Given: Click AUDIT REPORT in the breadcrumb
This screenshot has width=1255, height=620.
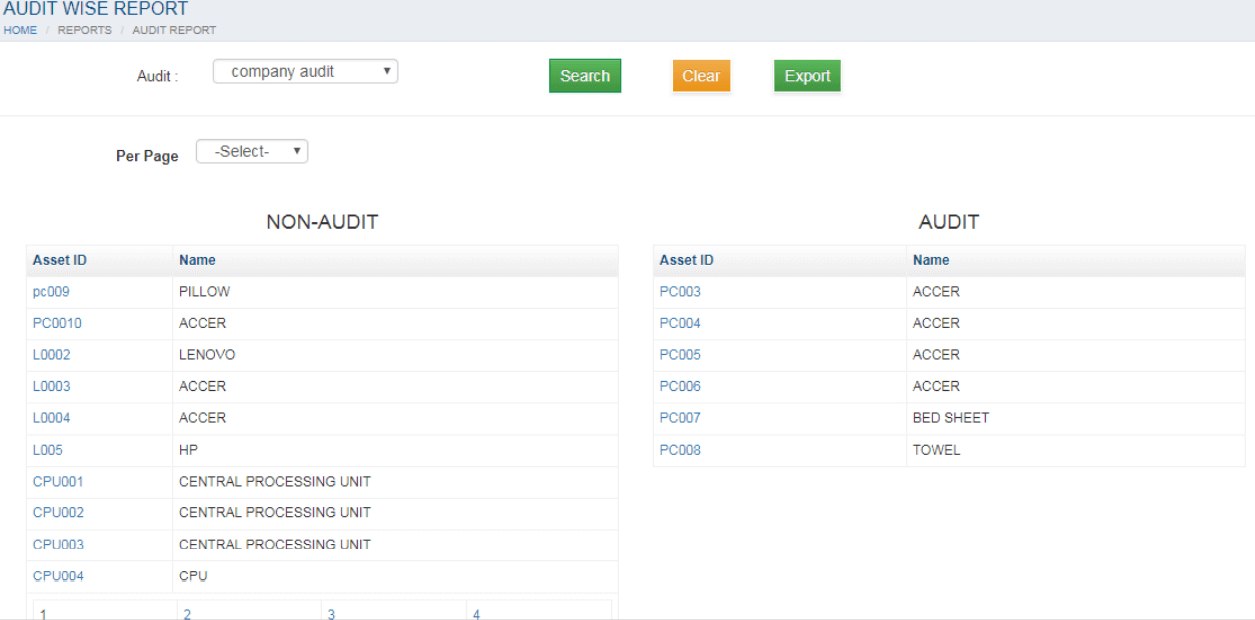Looking at the screenshot, I should (x=174, y=30).
